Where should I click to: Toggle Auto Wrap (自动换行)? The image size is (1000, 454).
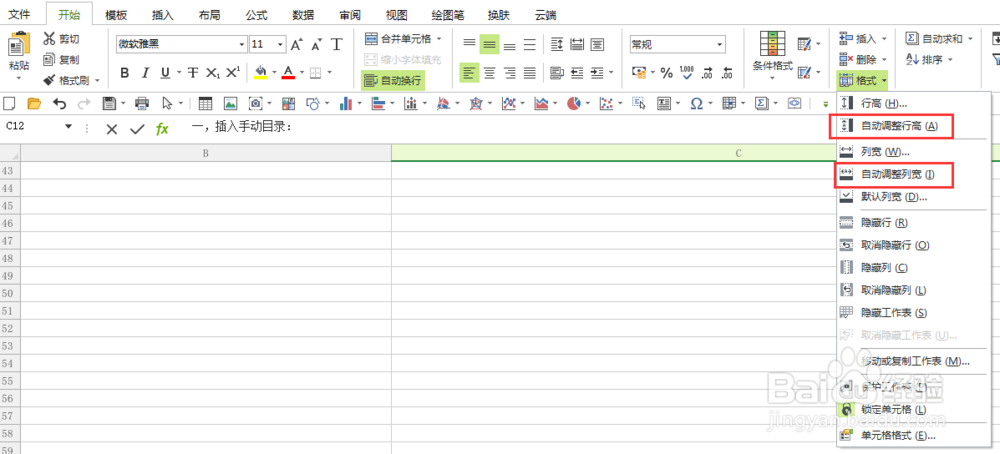pyautogui.click(x=393, y=80)
